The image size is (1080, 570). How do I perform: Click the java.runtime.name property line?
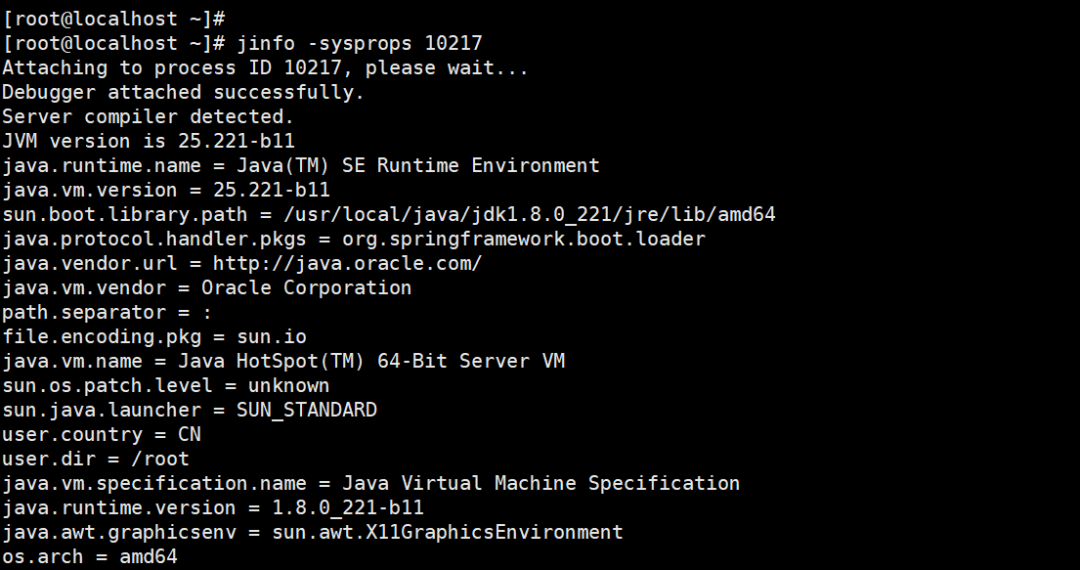click(x=300, y=166)
